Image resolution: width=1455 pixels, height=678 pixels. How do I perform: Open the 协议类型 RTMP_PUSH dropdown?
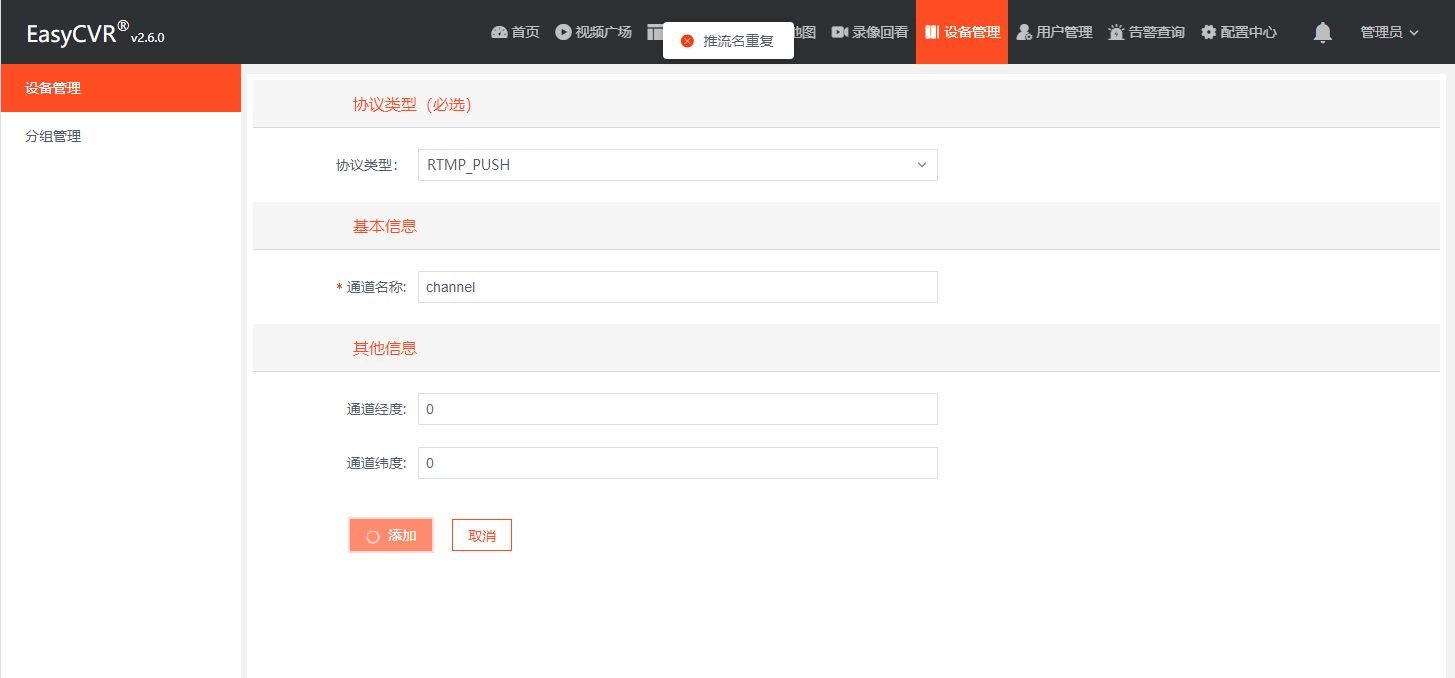pyautogui.click(x=678, y=165)
